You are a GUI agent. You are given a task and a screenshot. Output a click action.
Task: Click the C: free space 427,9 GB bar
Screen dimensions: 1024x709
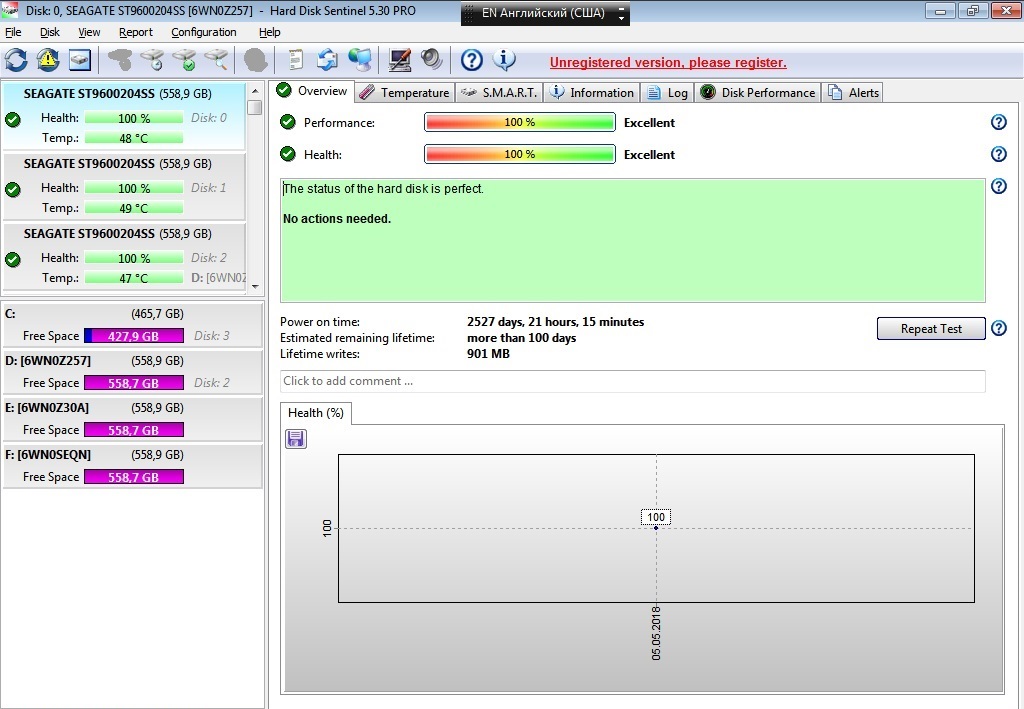[x=134, y=336]
